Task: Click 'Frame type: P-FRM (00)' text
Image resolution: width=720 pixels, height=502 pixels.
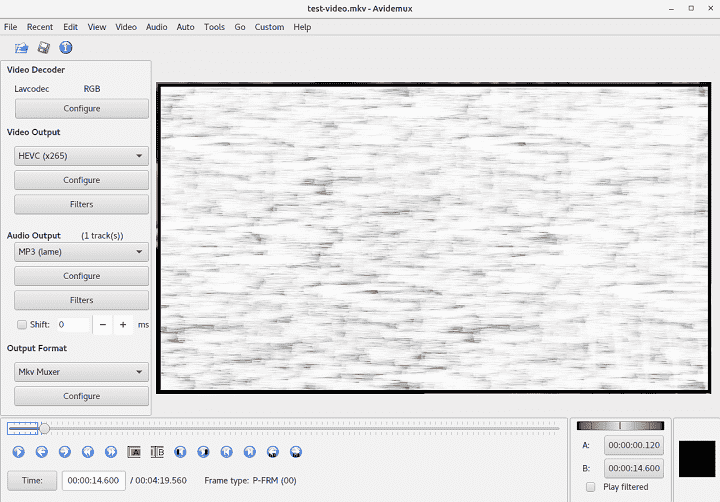Action: pyautogui.click(x=250, y=481)
